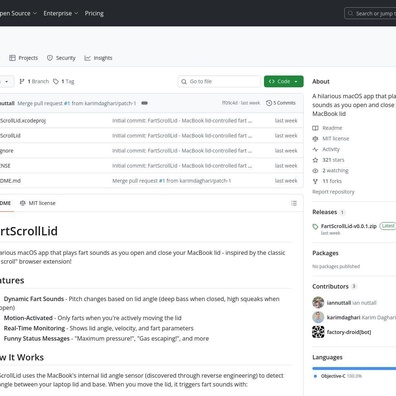The width and height of the screenshot is (396, 396).
Task: Open Merge pull request message for README.md
Action: point(171,181)
